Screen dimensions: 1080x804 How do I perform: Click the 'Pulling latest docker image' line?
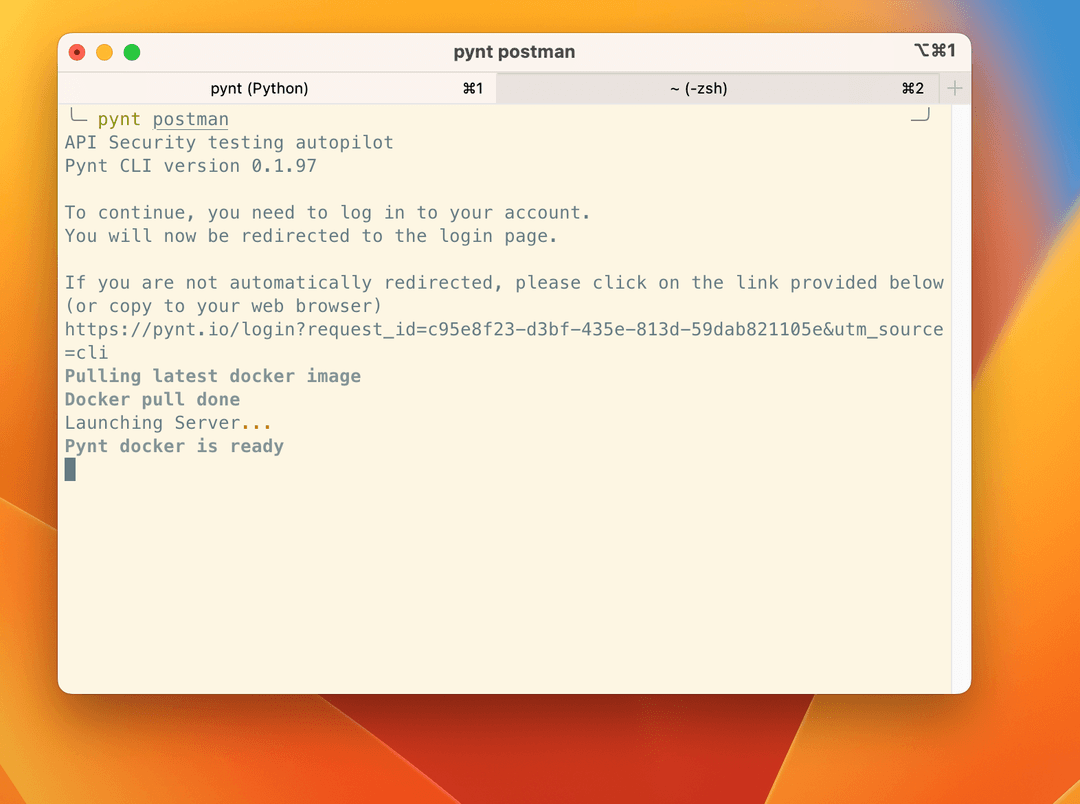point(212,376)
